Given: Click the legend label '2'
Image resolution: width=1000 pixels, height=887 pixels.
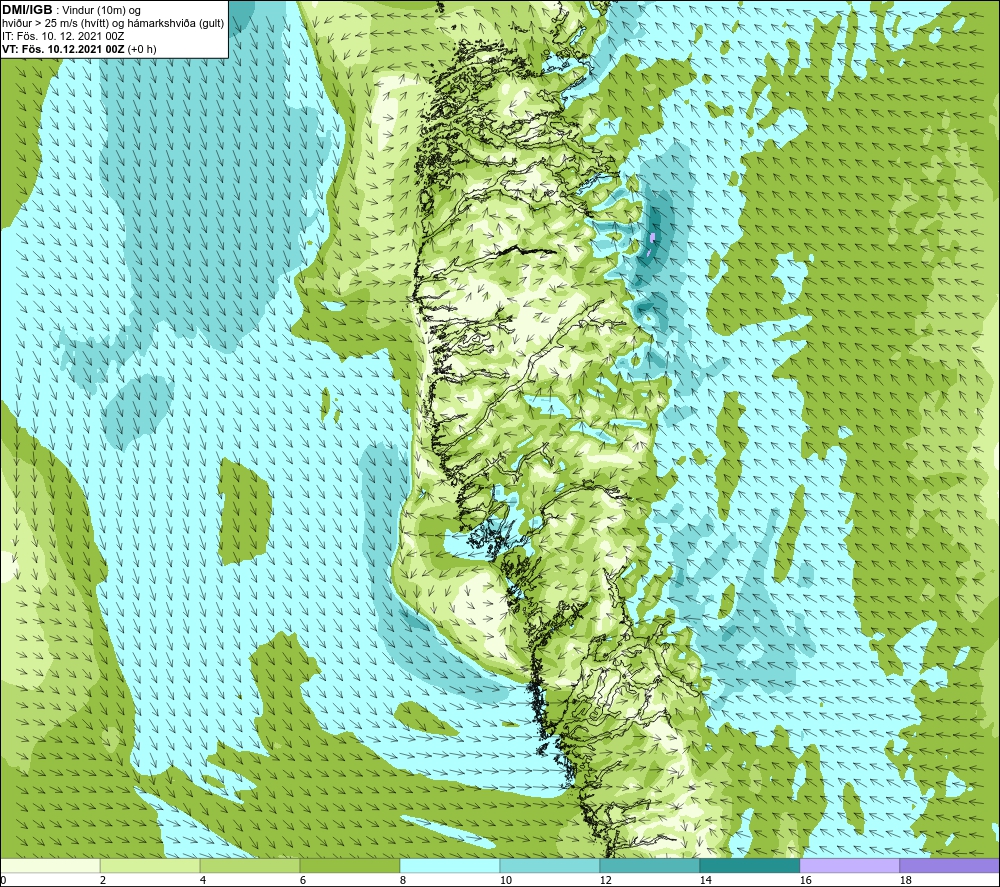Looking at the screenshot, I should pos(103,880).
